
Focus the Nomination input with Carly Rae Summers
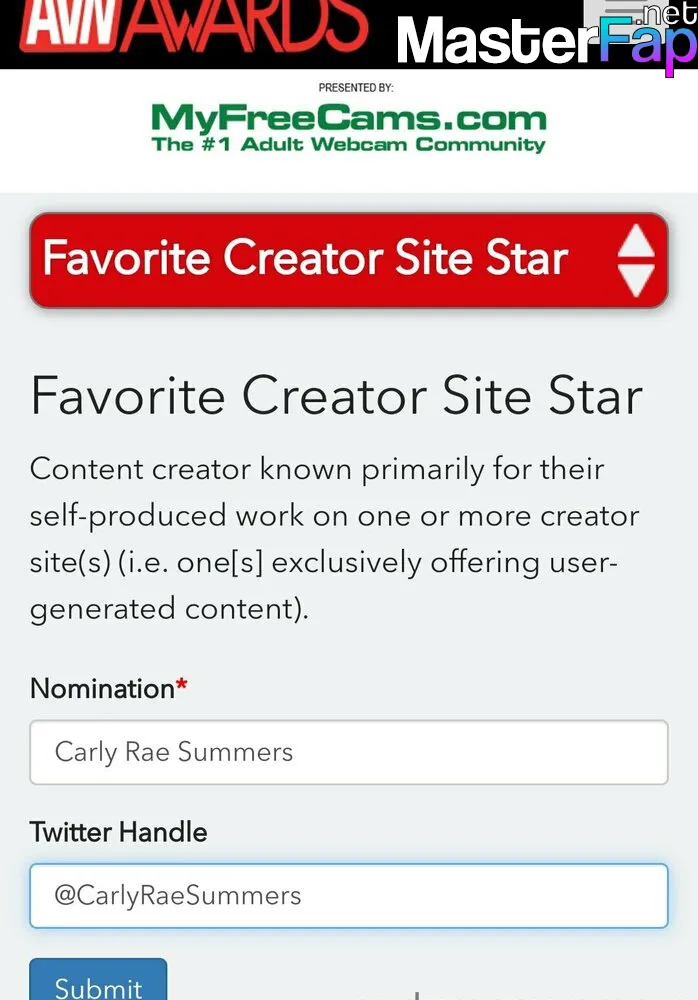coord(348,752)
